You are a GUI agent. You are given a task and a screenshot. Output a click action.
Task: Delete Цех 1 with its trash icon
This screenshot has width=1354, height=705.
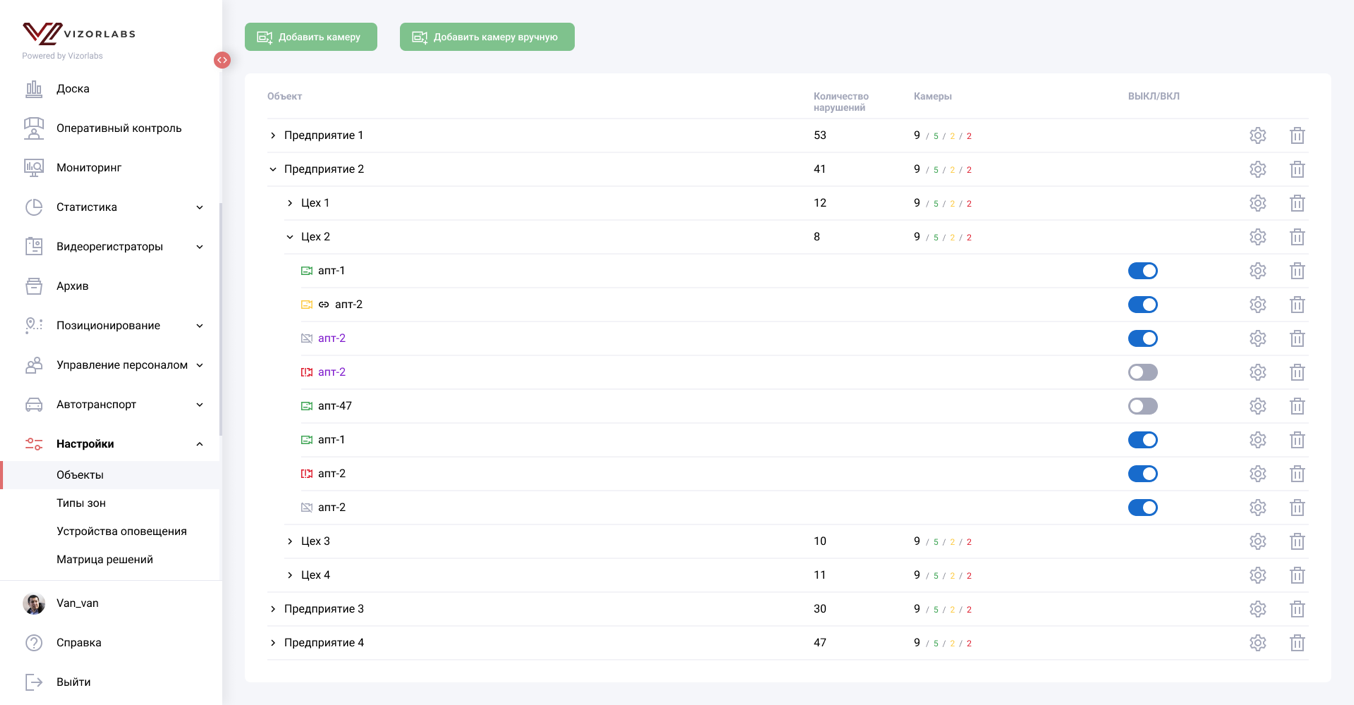pyautogui.click(x=1297, y=203)
